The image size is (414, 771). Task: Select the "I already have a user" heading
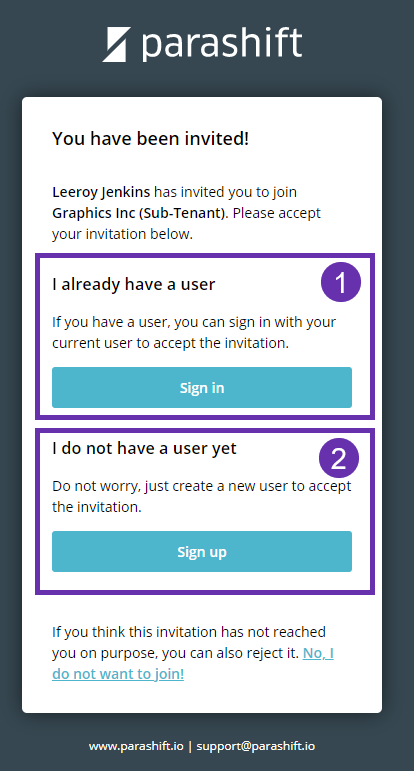coord(134,284)
